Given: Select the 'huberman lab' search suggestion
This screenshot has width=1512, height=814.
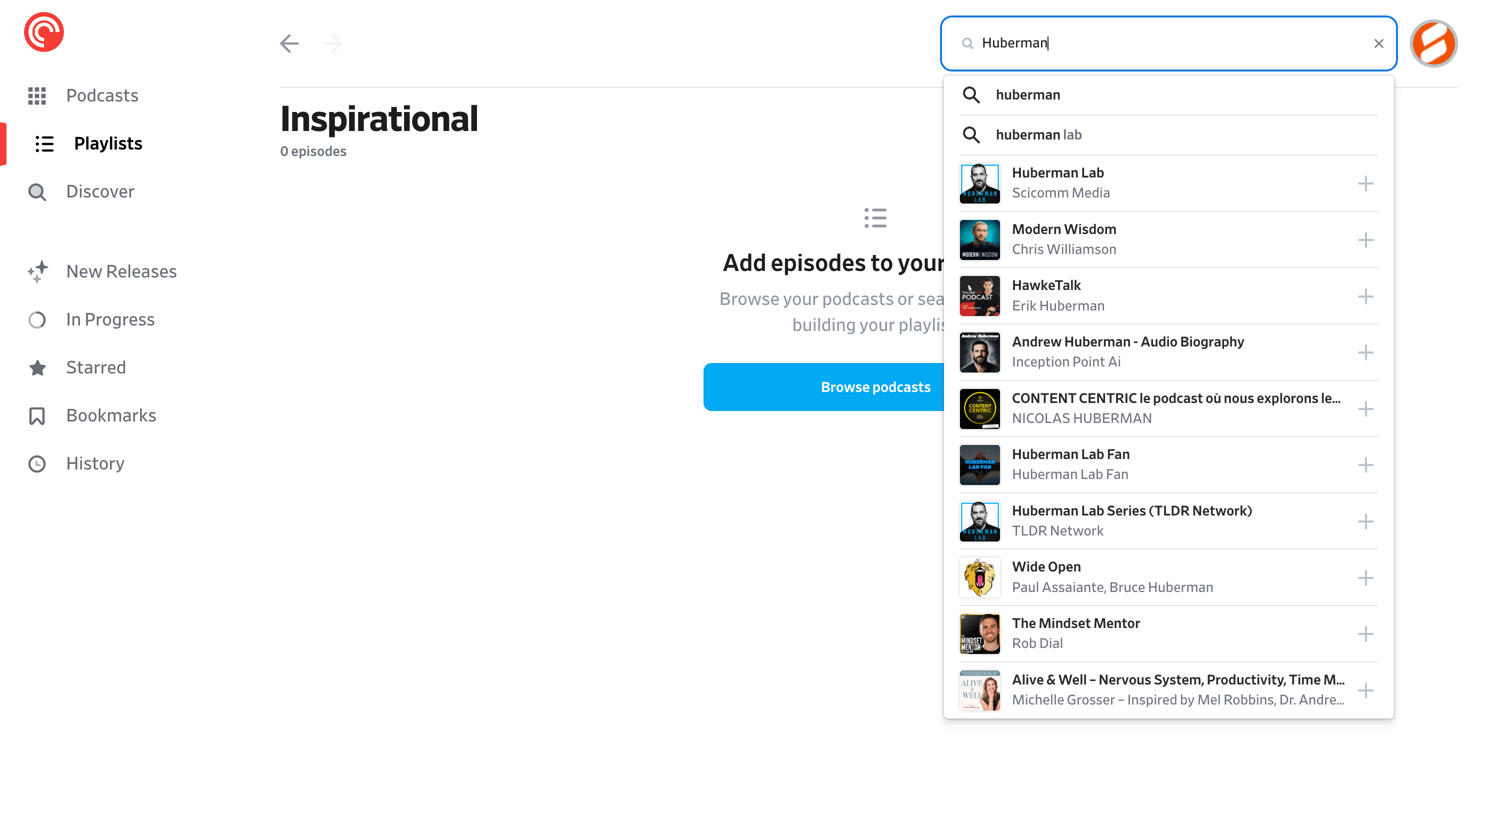Looking at the screenshot, I should tap(1168, 135).
